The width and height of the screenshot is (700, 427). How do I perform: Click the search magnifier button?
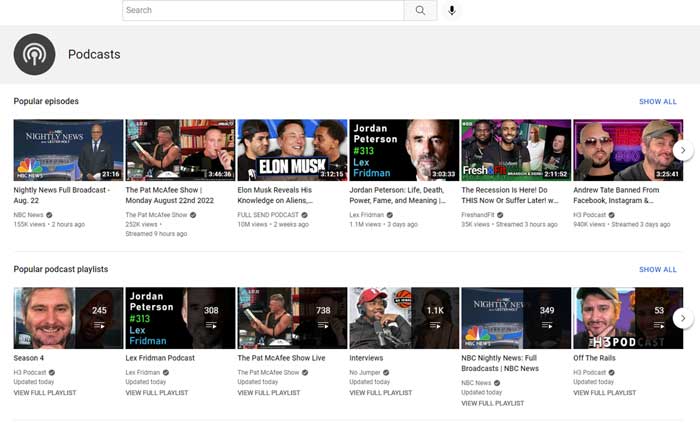[x=420, y=10]
